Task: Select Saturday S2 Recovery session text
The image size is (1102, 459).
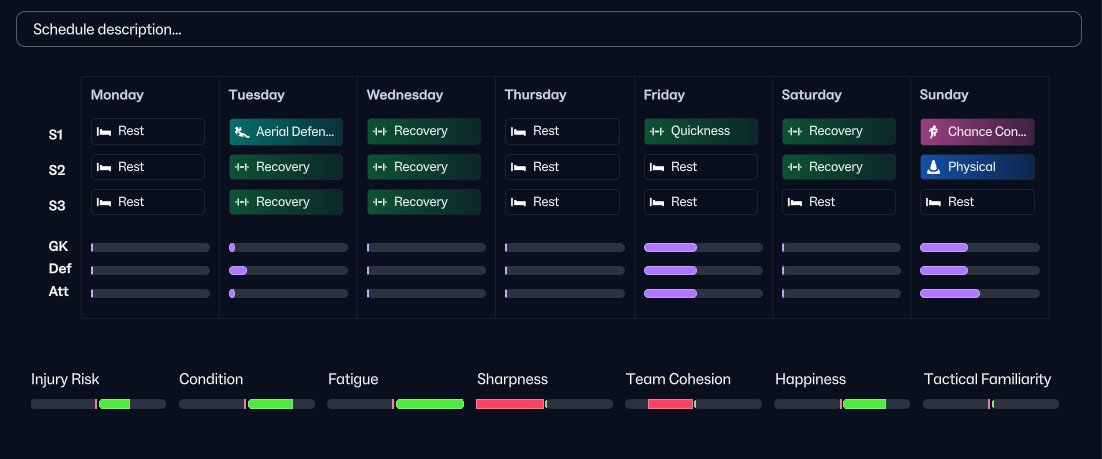Action: (x=836, y=167)
